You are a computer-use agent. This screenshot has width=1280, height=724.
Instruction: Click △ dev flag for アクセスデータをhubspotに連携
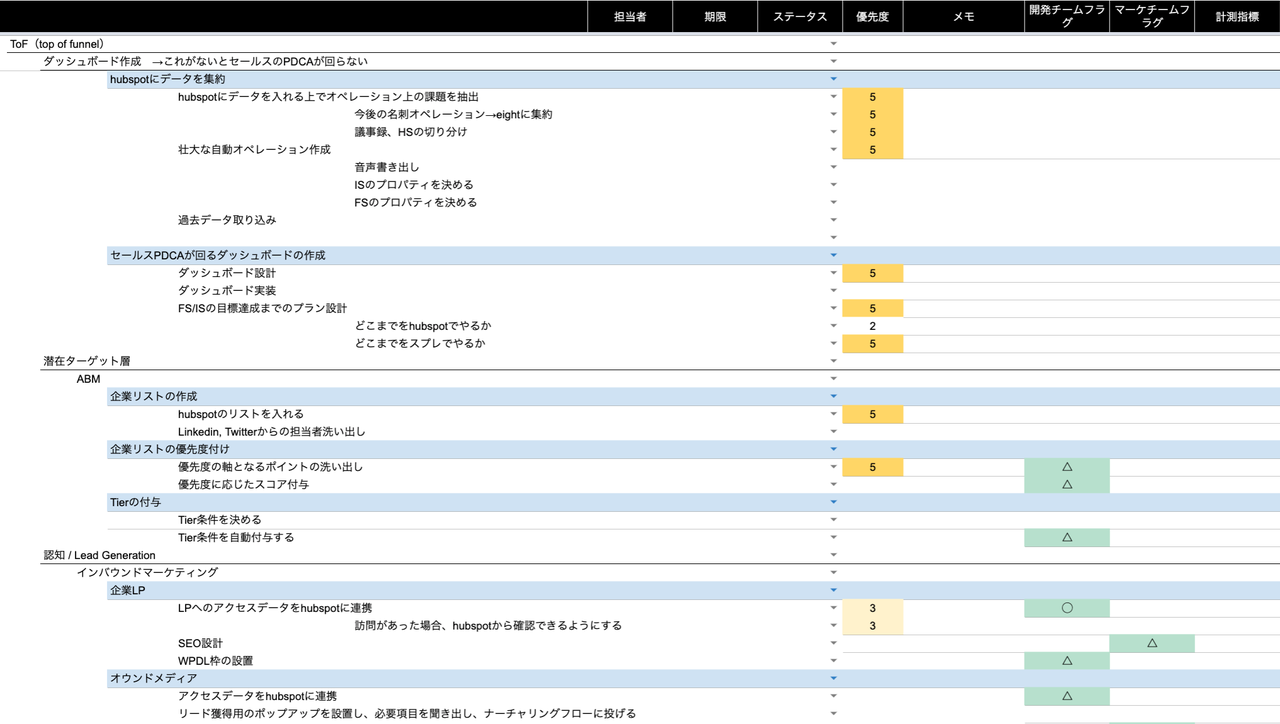tap(1067, 696)
